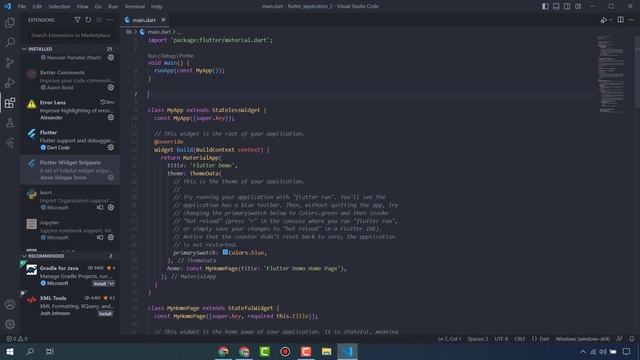This screenshot has height=360, width=640.
Task: Open the Manage gear in activity bar
Action: pyautogui.click(x=10, y=324)
